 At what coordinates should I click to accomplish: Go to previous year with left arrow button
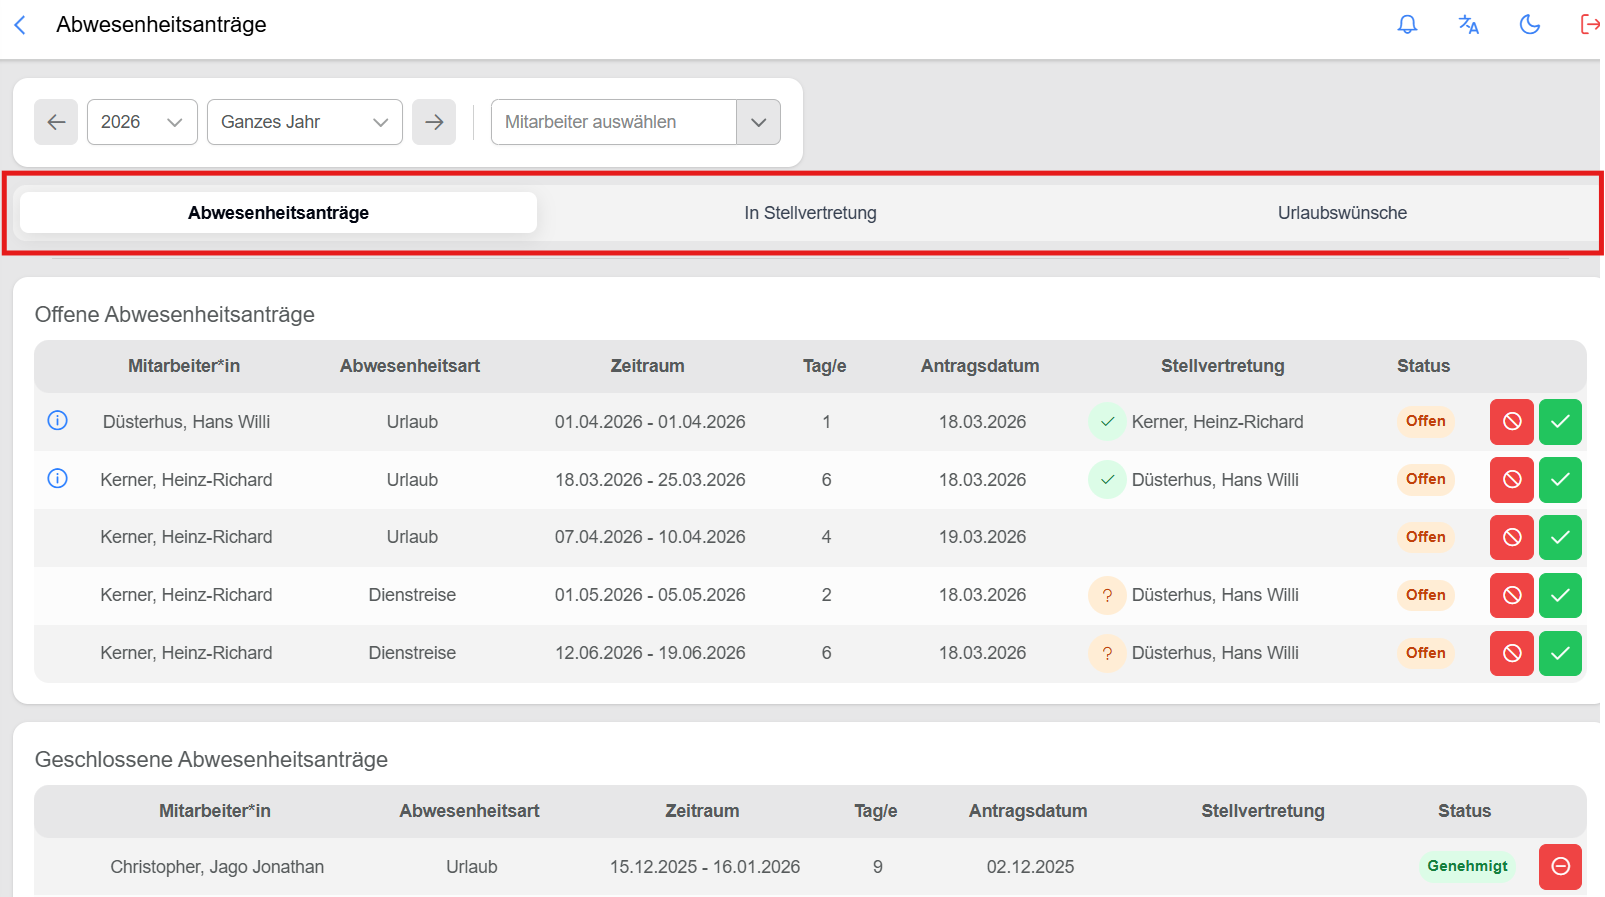click(x=56, y=122)
